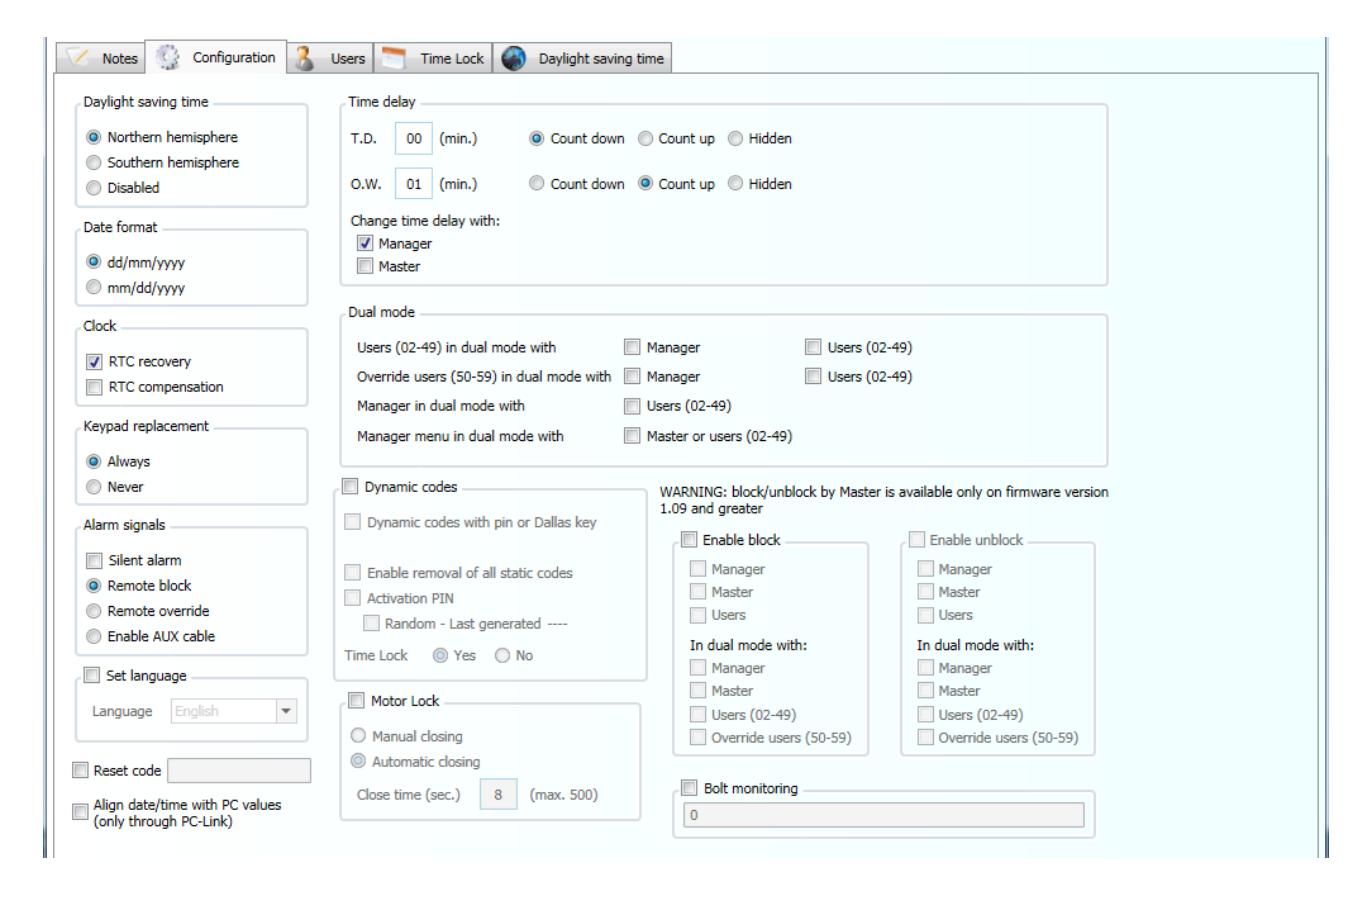Select Always keypad replacement

point(118,461)
